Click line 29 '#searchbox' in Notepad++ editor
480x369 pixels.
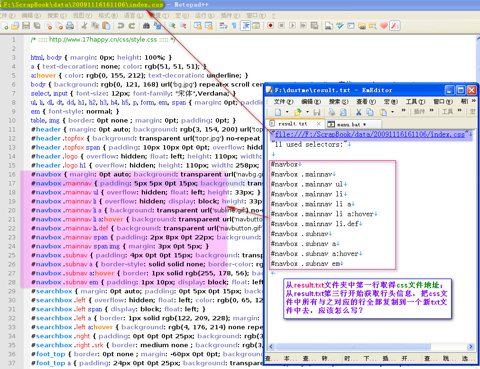coord(147,291)
